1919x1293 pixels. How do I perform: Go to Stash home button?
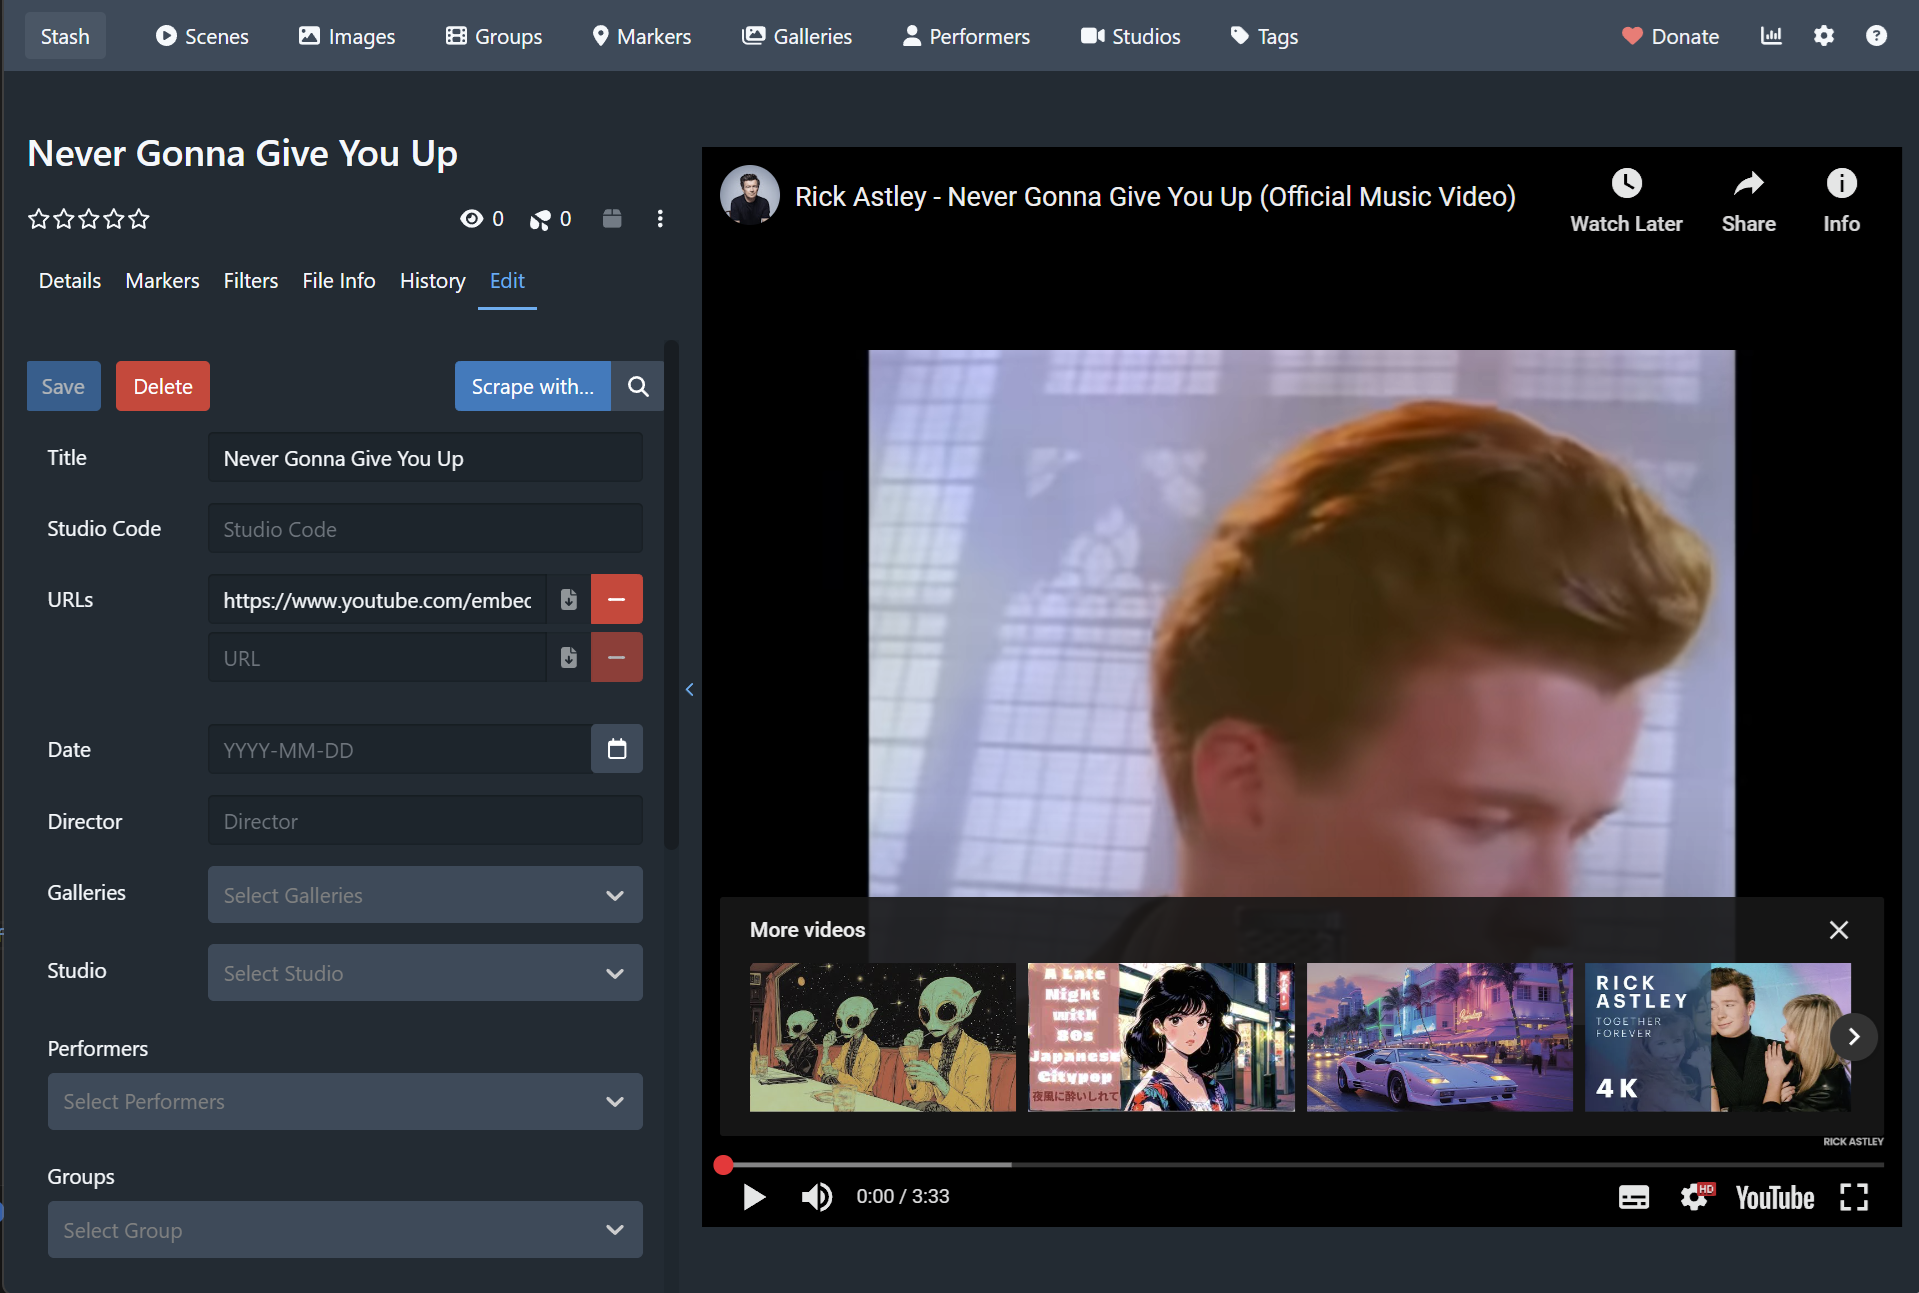pyautogui.click(x=65, y=36)
